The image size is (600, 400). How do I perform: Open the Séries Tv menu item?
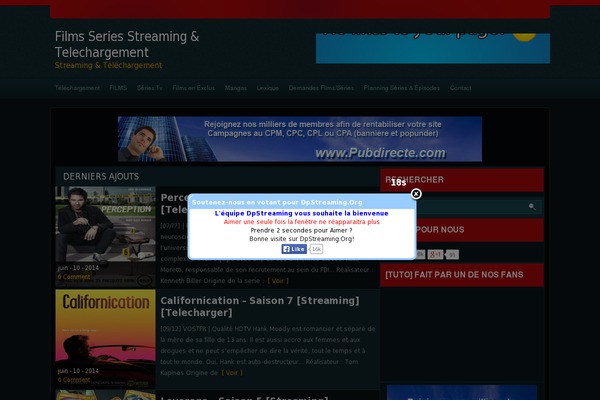click(x=150, y=88)
